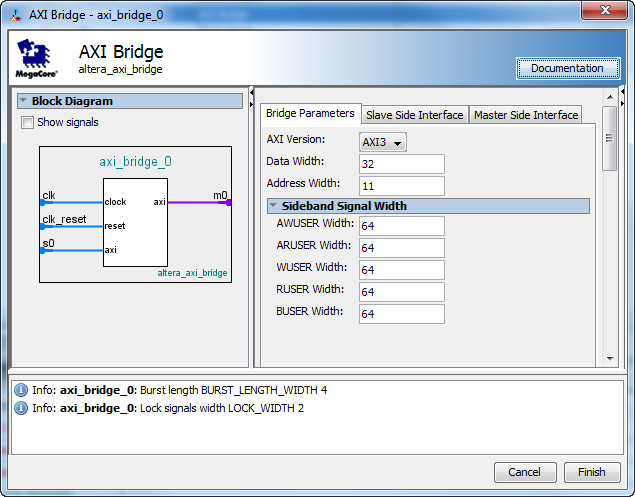Open the Documentation button
Viewport: 635px width, 497px height.
(x=567, y=68)
